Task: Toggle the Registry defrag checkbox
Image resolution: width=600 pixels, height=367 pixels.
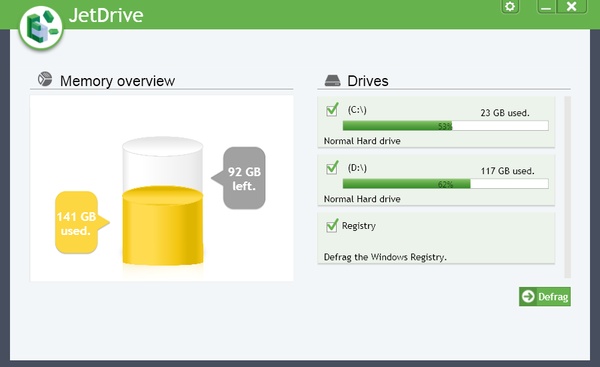Action: (332, 226)
